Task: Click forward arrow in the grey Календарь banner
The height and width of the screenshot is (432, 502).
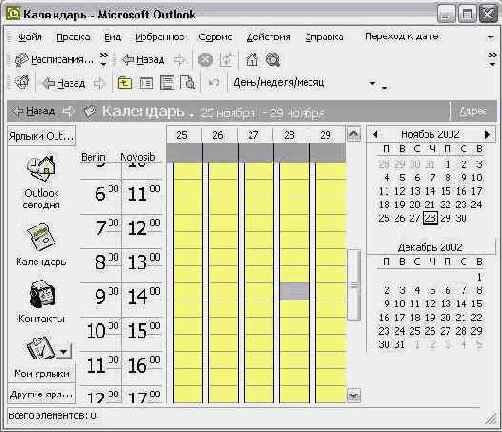Action: click(68, 111)
